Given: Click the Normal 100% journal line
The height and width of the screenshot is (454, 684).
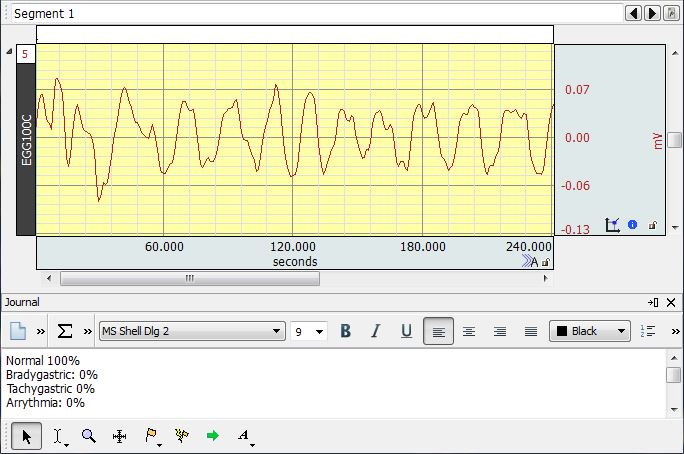Looking at the screenshot, I should 43,361.
